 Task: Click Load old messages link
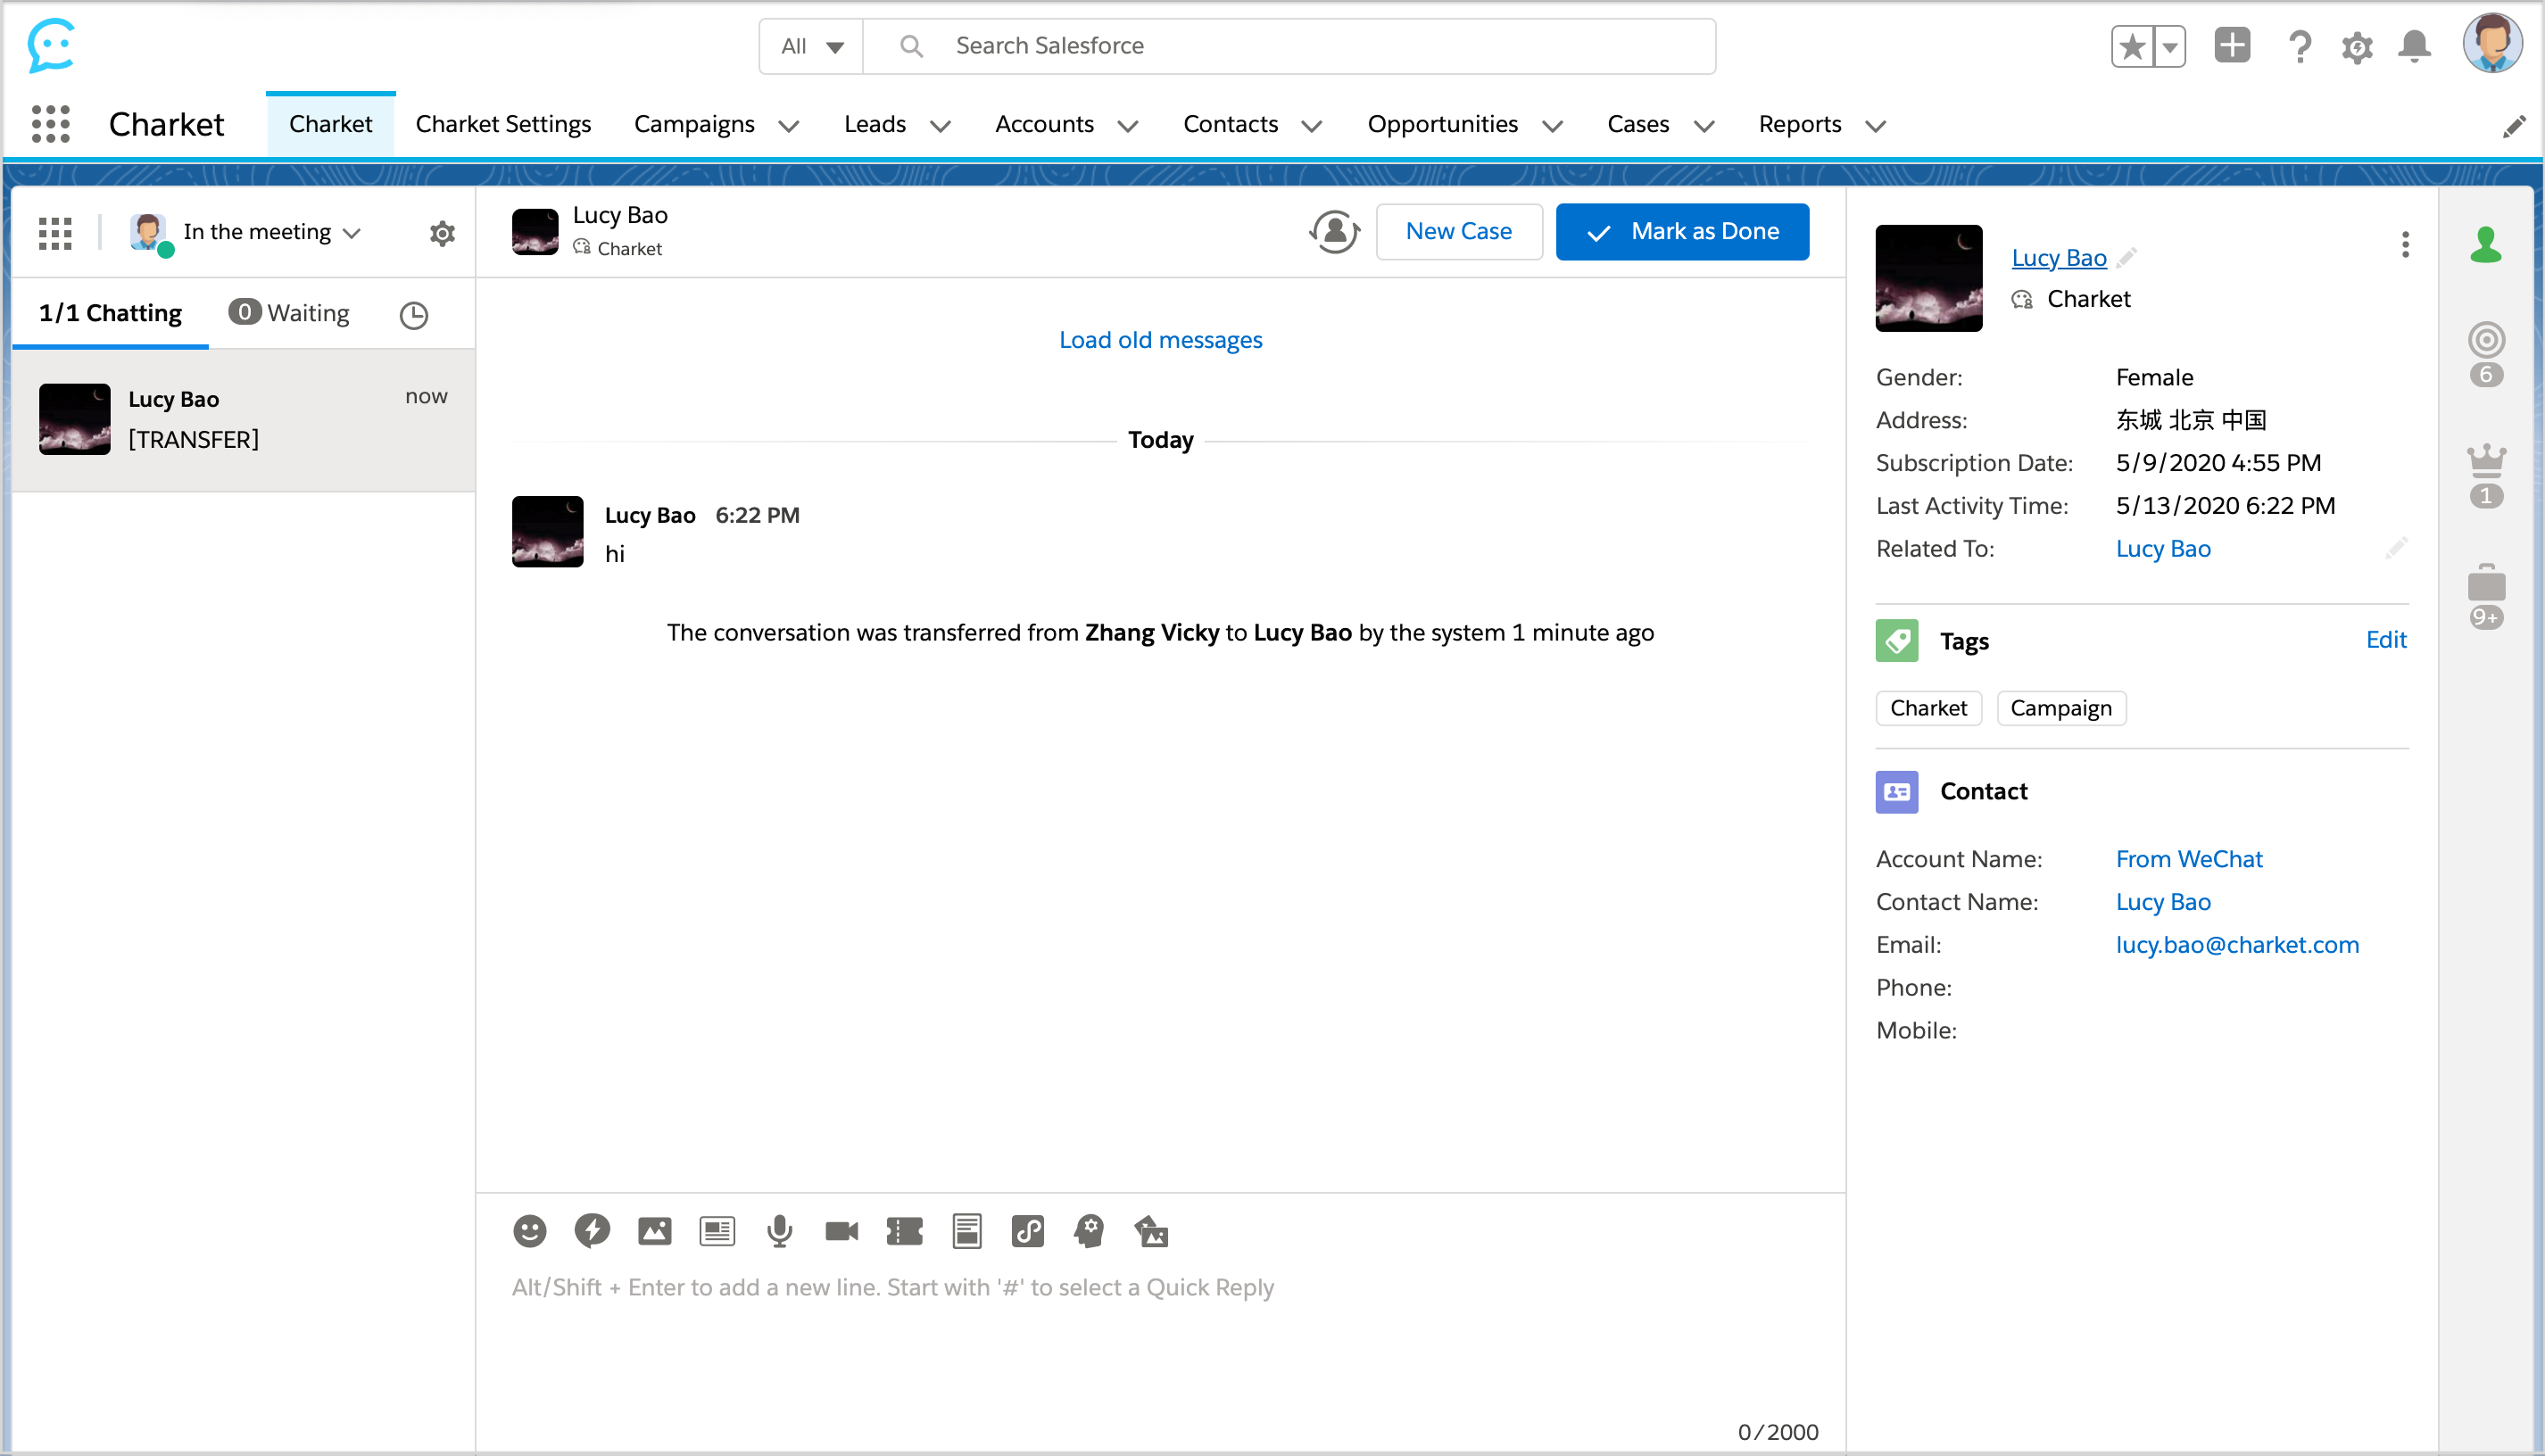(x=1160, y=340)
